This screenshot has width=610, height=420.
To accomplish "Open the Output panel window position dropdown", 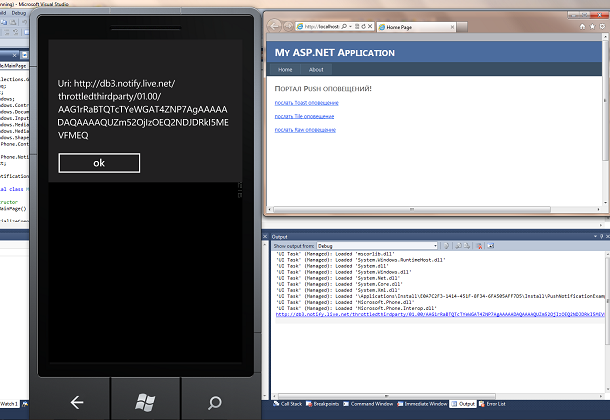I will point(595,236).
